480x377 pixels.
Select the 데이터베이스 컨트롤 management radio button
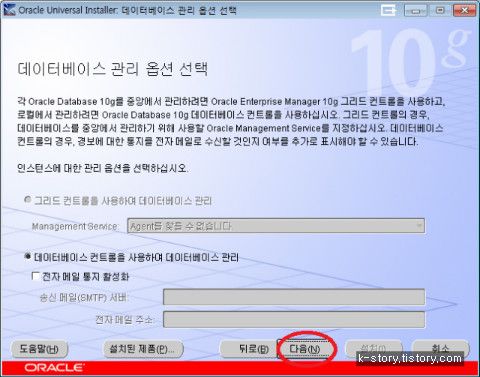click(28, 256)
